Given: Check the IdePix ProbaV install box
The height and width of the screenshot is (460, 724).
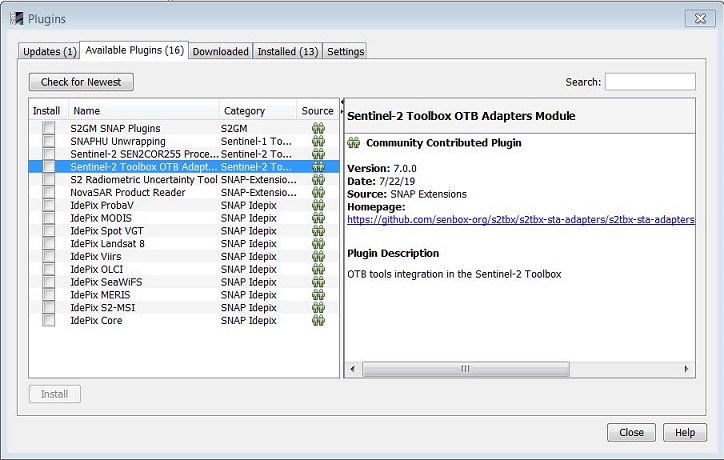Looking at the screenshot, I should coord(48,205).
